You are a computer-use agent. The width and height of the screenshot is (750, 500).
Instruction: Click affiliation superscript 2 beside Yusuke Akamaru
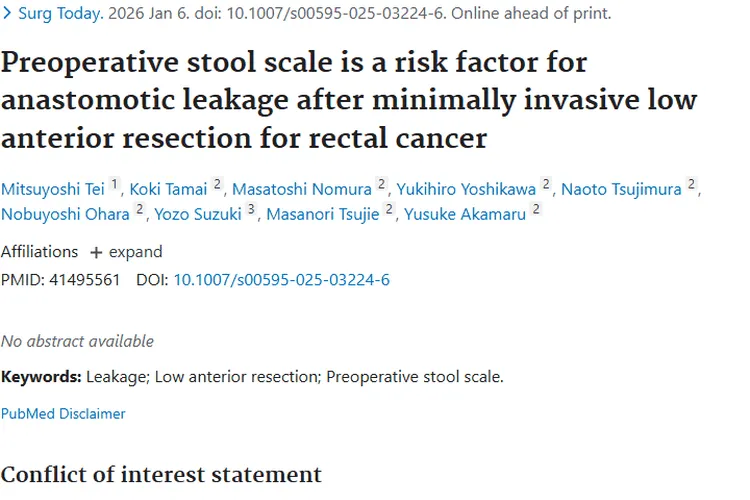pyautogui.click(x=537, y=209)
